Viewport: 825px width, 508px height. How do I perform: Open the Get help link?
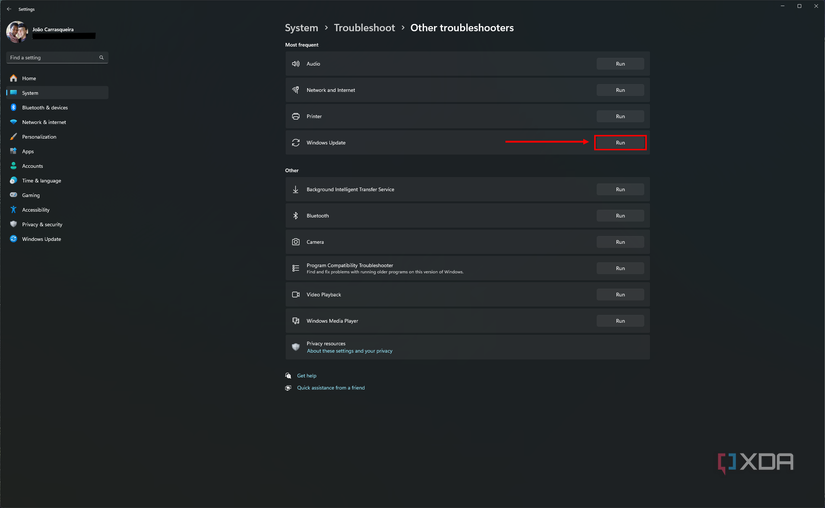[307, 375]
